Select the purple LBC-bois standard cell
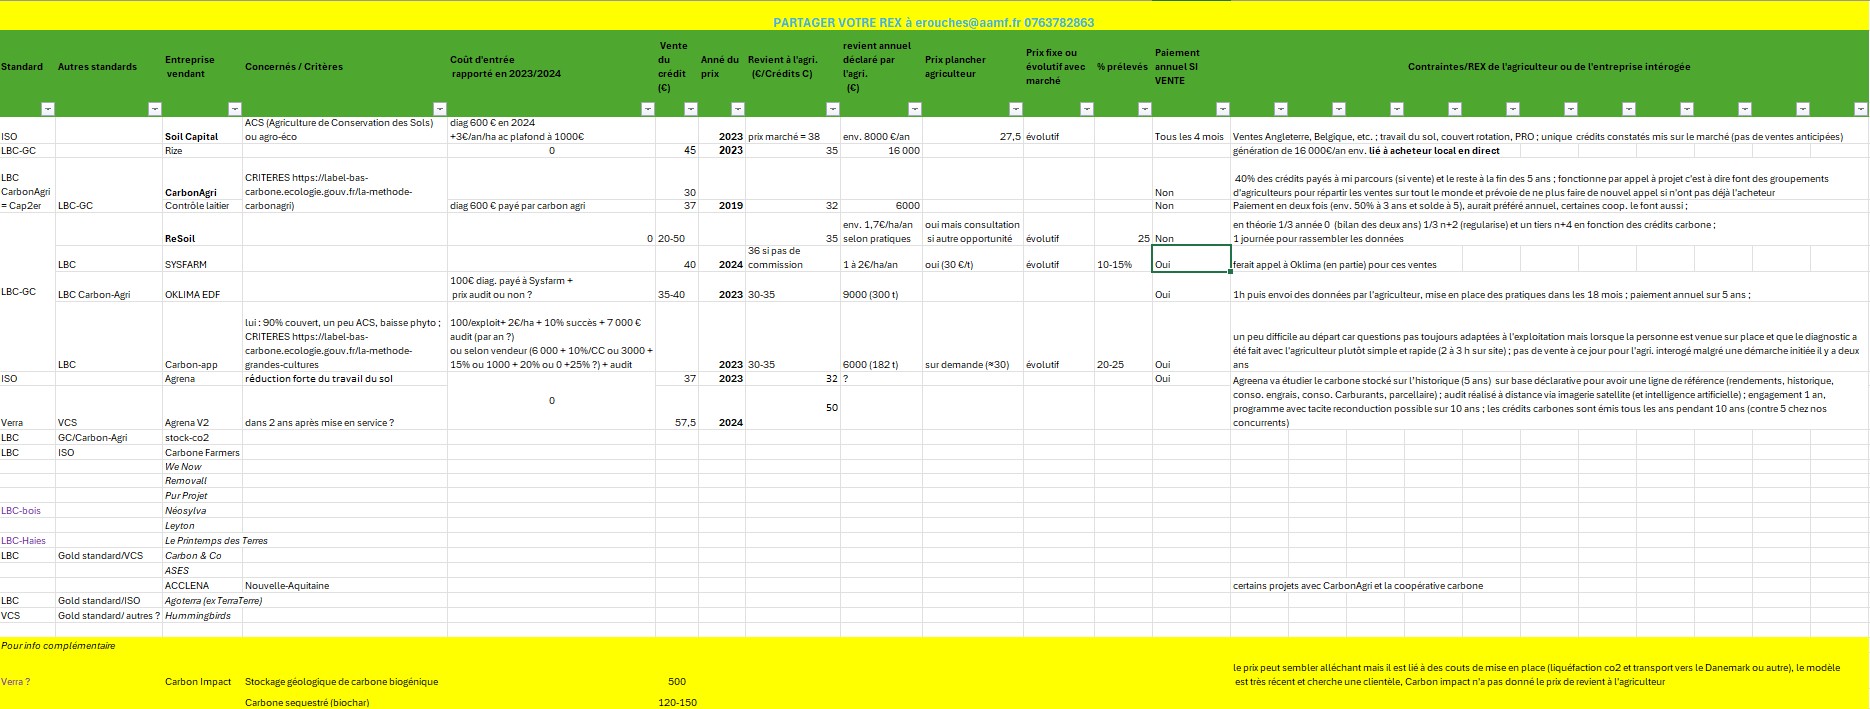This screenshot has height=709, width=1870. click(21, 511)
